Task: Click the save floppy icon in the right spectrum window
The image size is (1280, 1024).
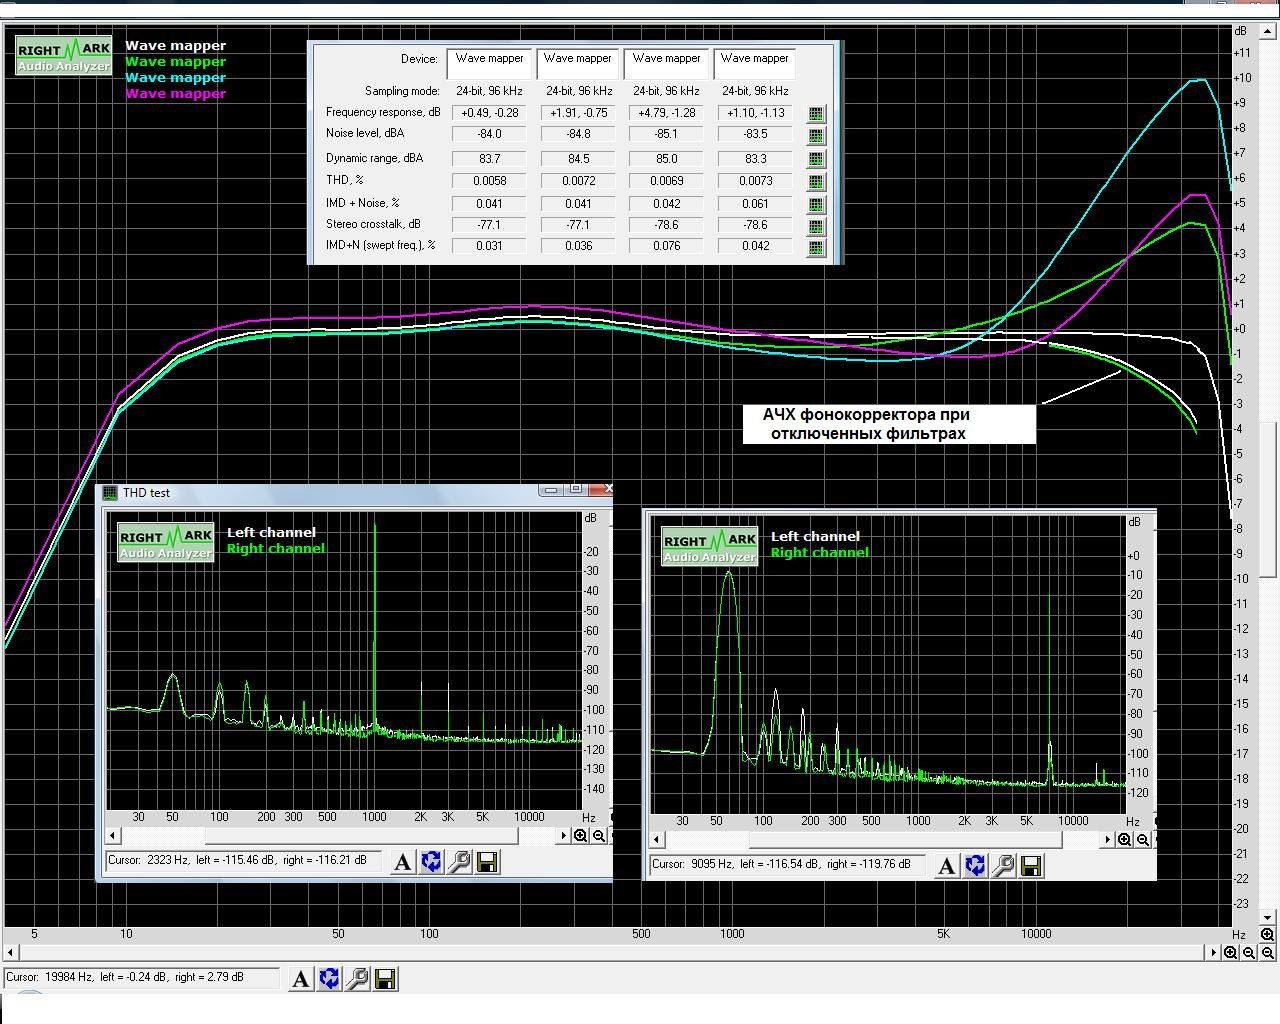Action: pos(1031,866)
